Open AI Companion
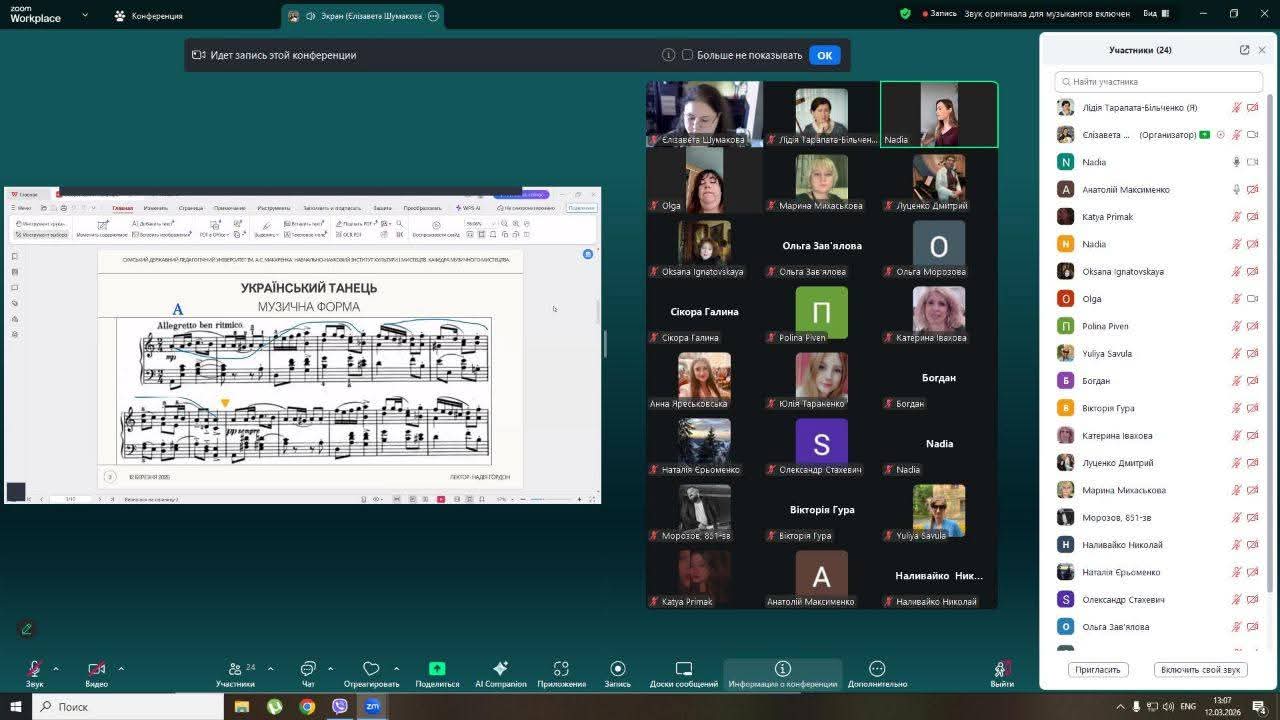Viewport: 1280px width, 720px height. pyautogui.click(x=500, y=669)
